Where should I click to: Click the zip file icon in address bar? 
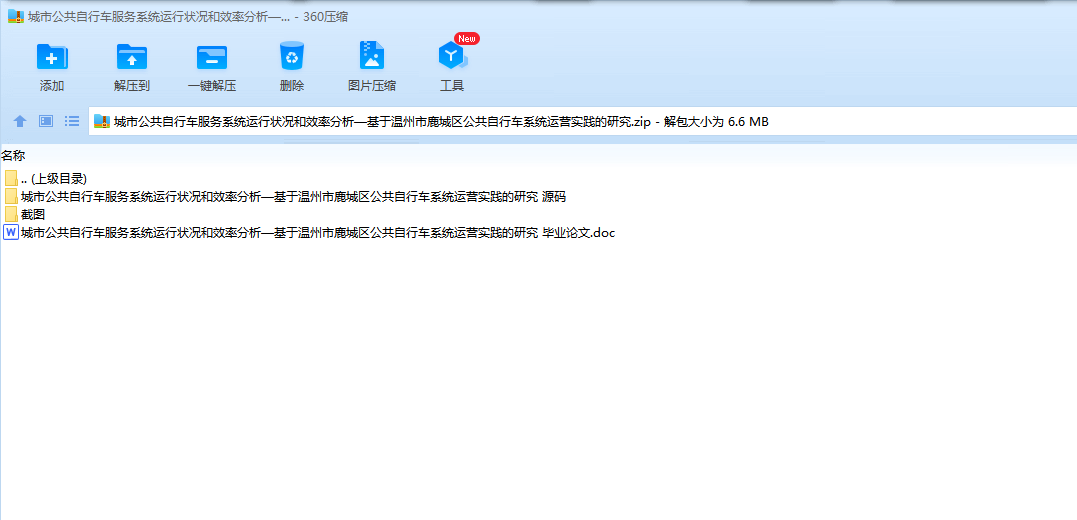[x=102, y=122]
